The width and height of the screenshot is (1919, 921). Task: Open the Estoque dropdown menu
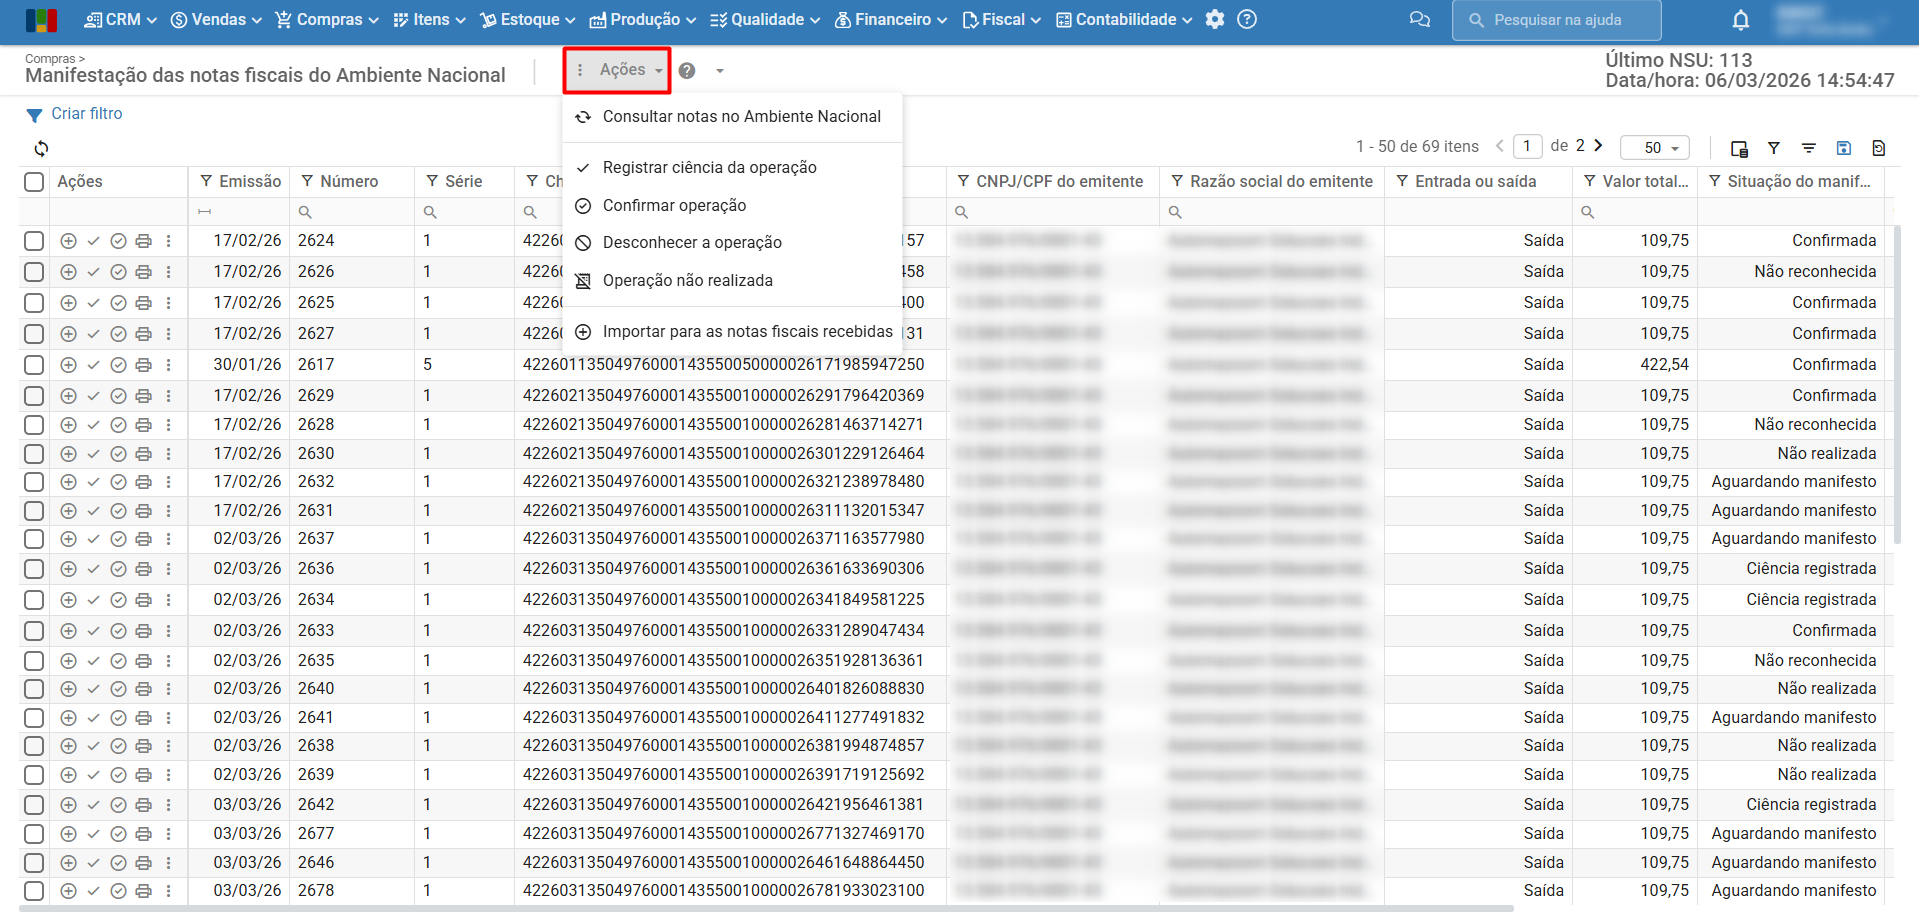coord(528,20)
